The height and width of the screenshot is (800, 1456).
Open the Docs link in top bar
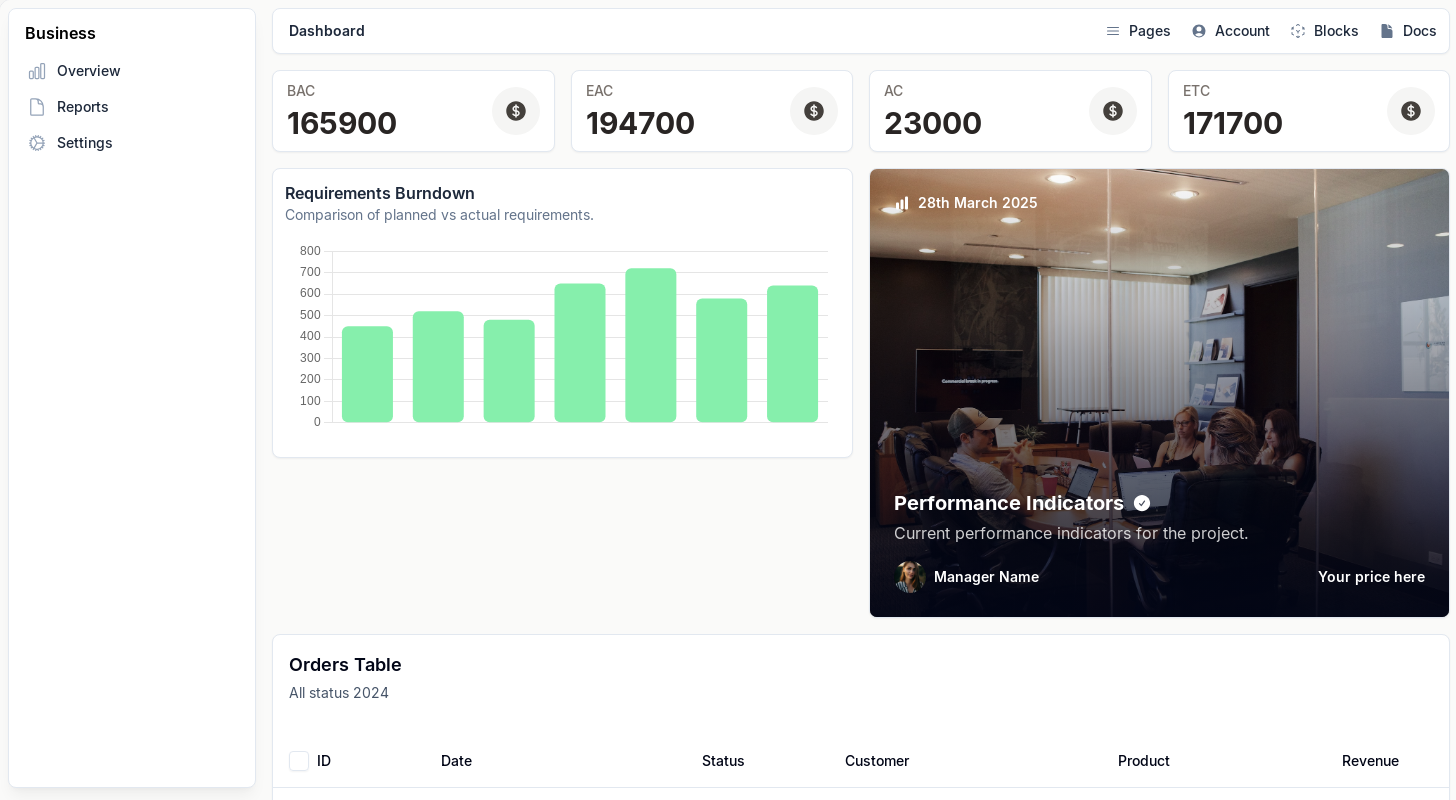[1408, 31]
